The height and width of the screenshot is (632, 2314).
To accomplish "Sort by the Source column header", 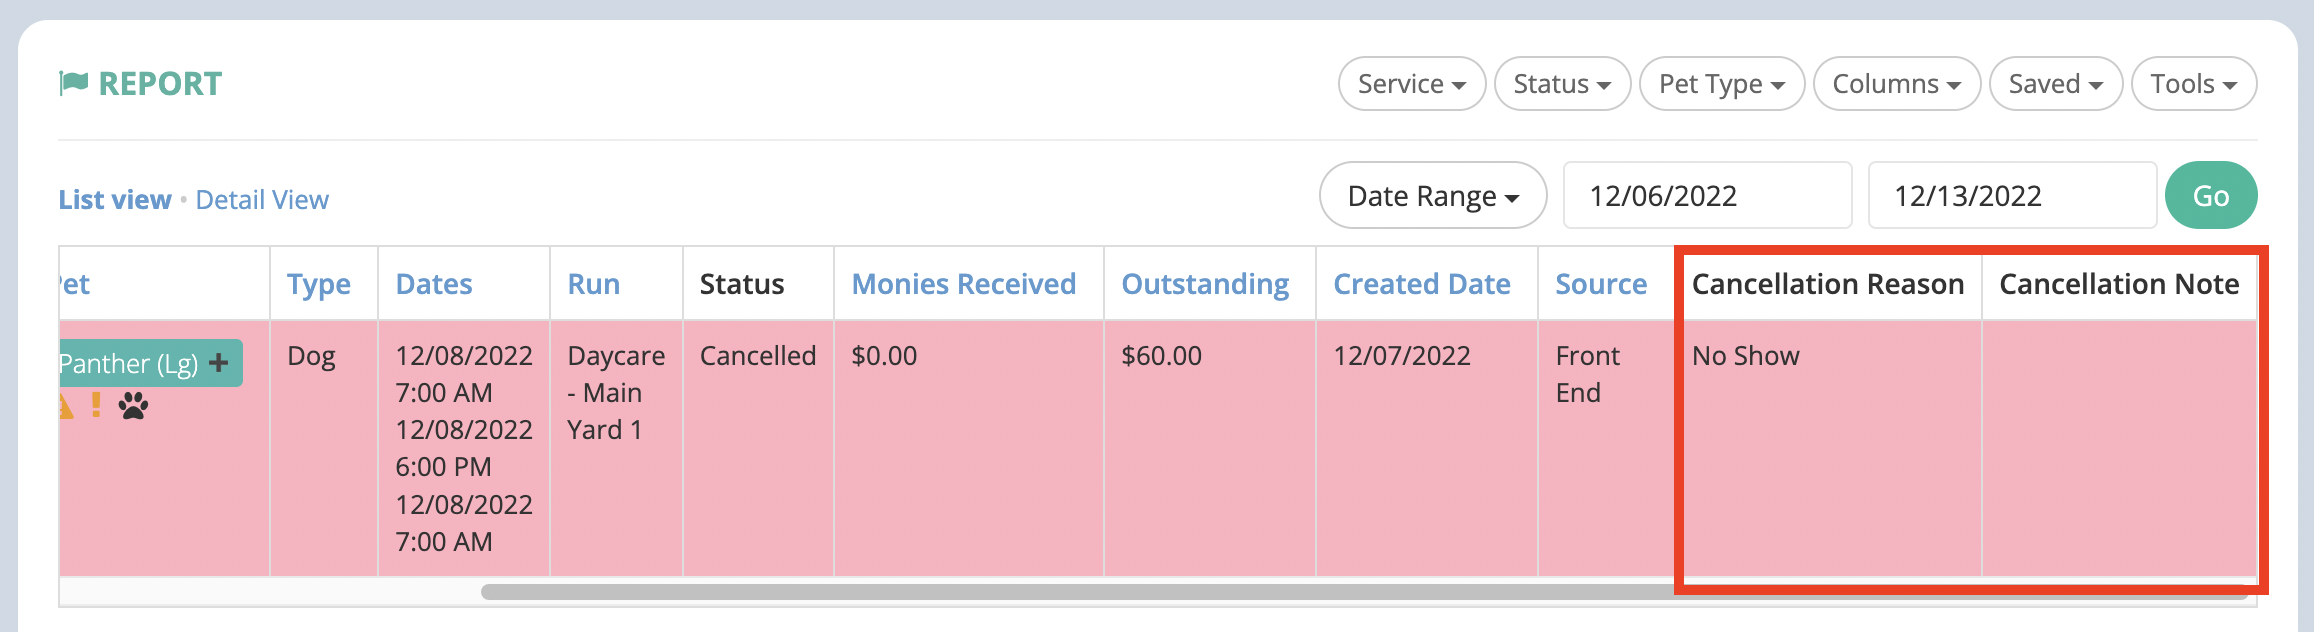I will 1601,284.
